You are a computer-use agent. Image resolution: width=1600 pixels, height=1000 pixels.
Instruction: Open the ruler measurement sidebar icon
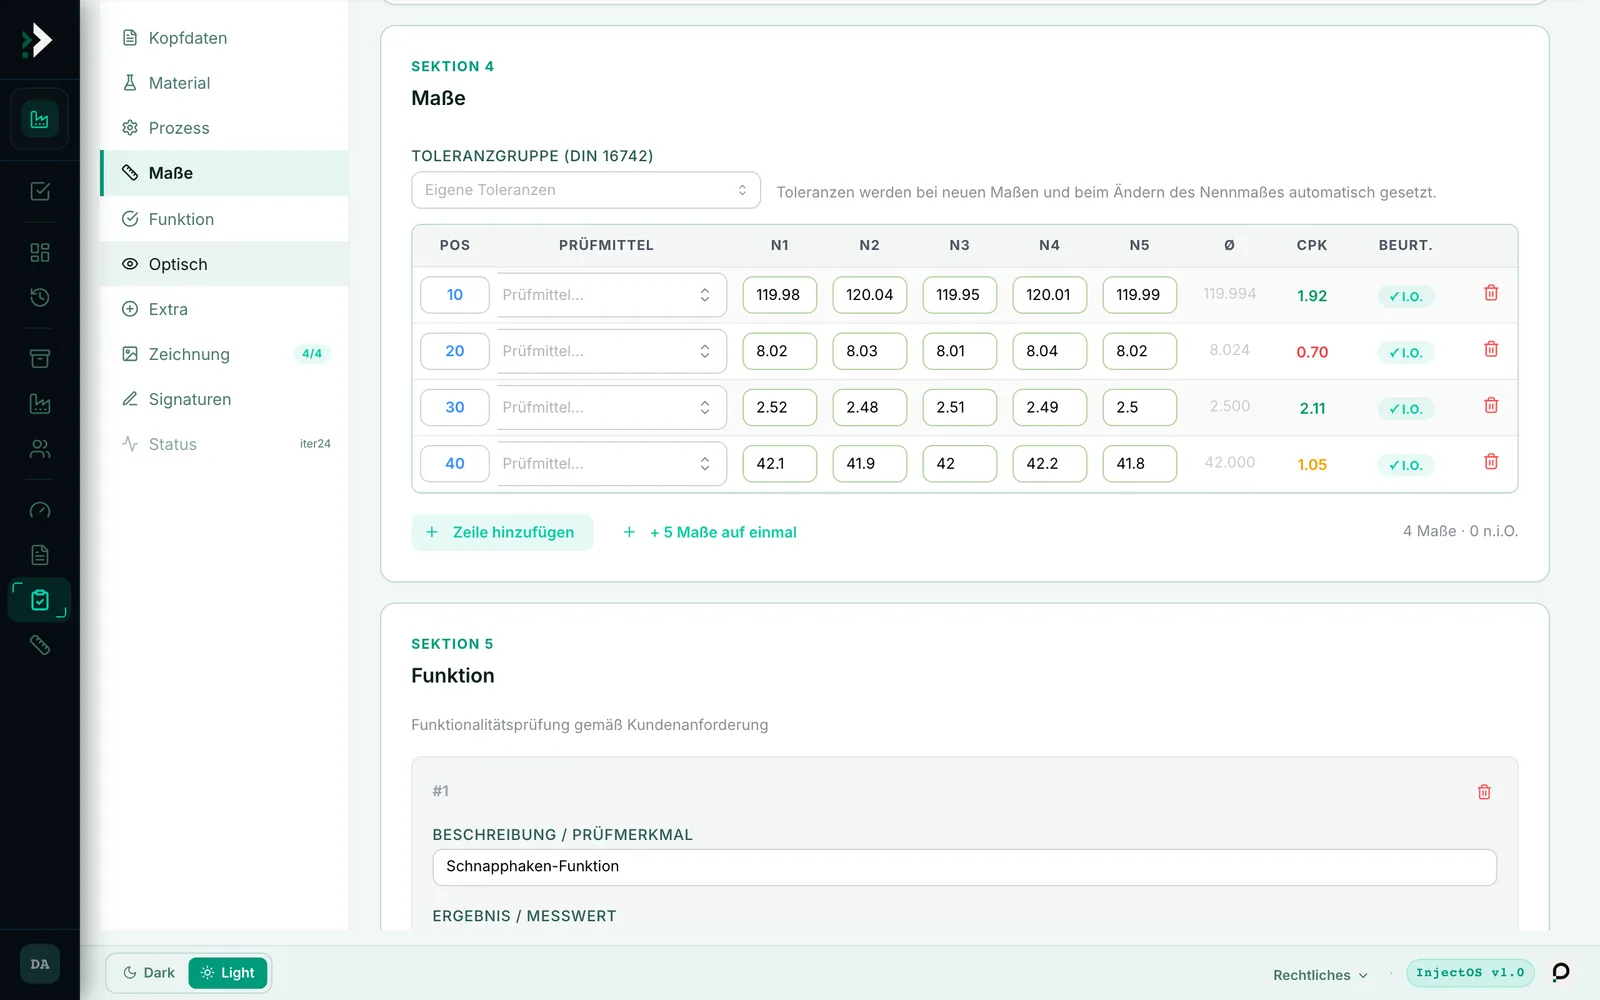click(x=40, y=645)
